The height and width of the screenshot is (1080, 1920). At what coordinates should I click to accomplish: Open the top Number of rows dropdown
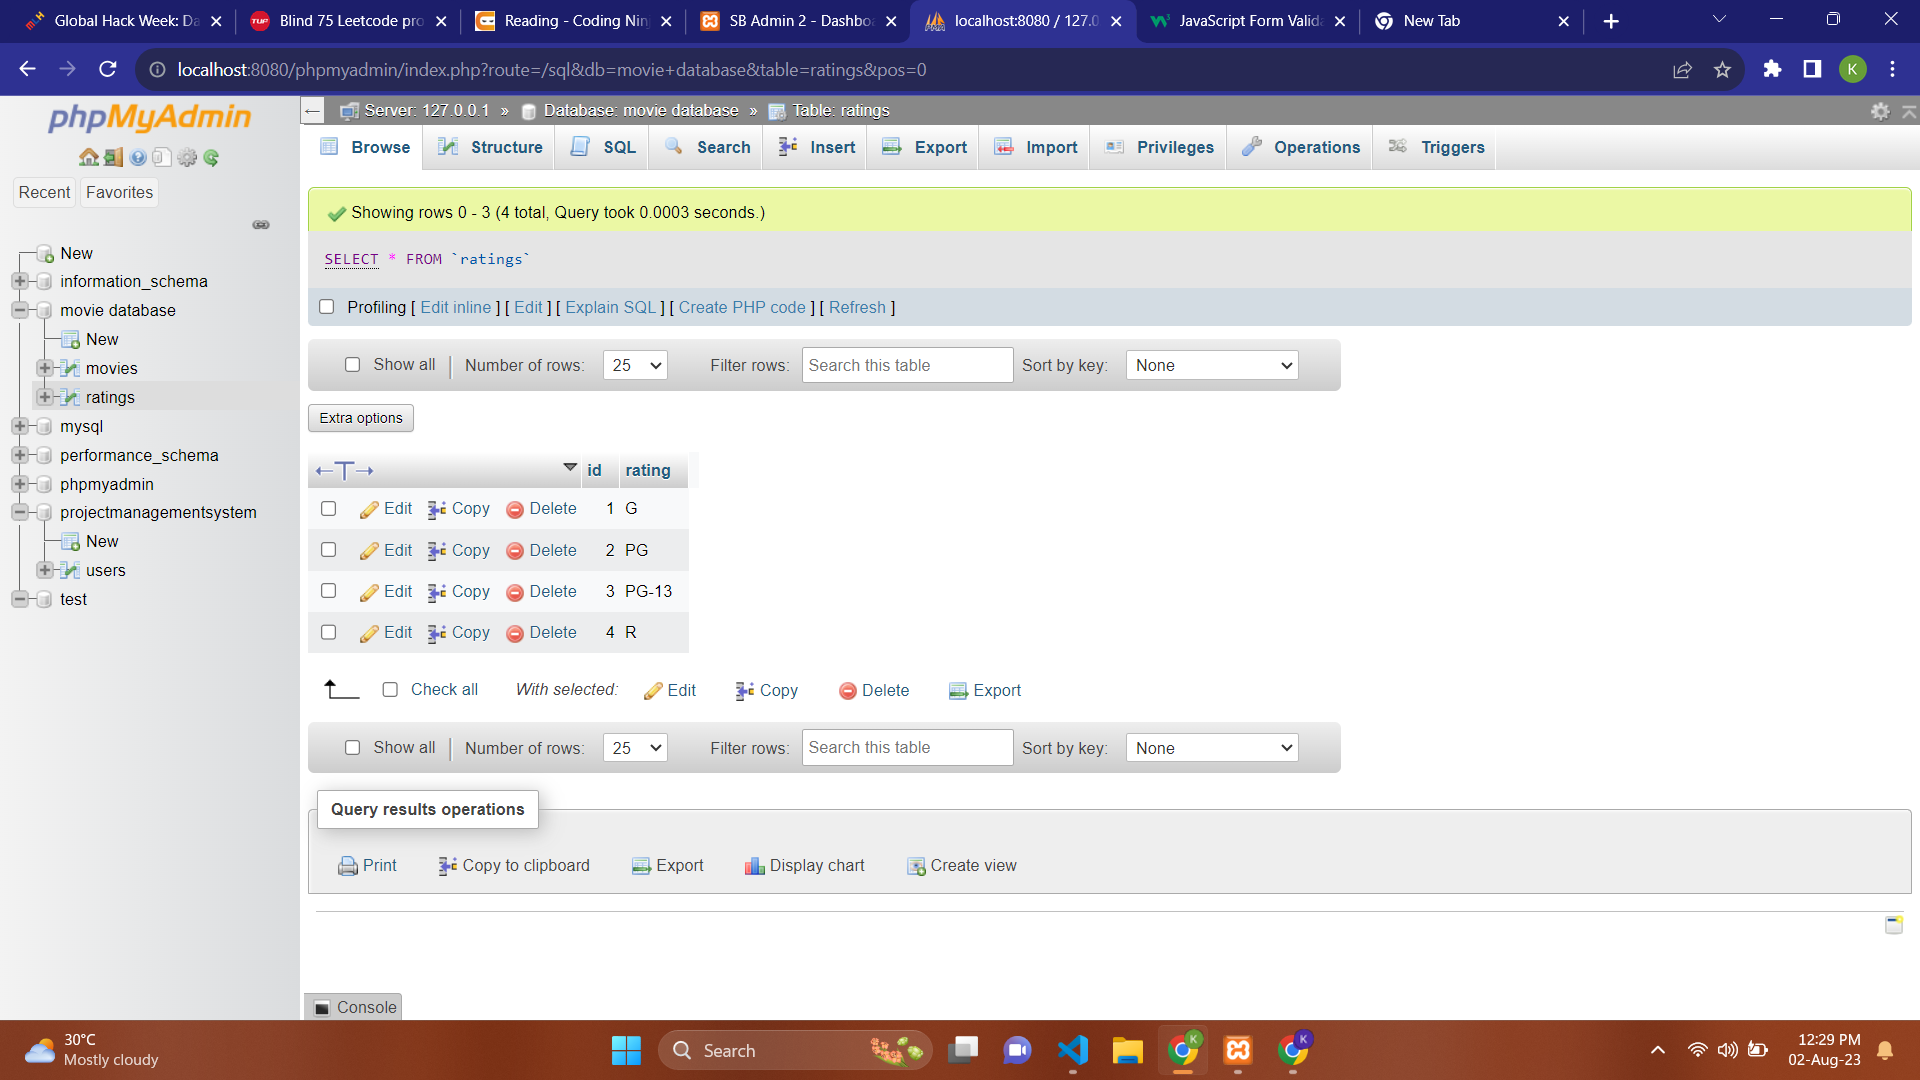[635, 365]
